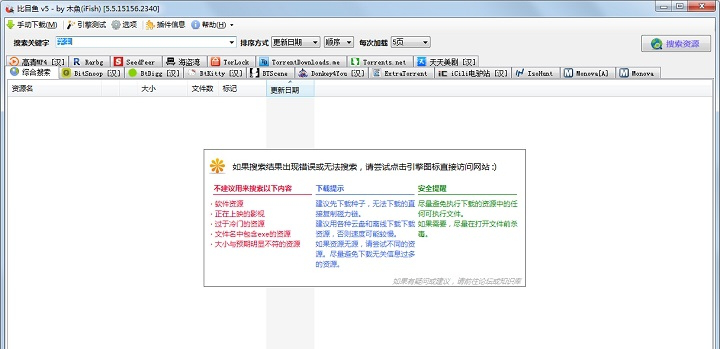The image size is (720, 362).
Task: Sort by the 更新日期 column header
Action: [290, 89]
